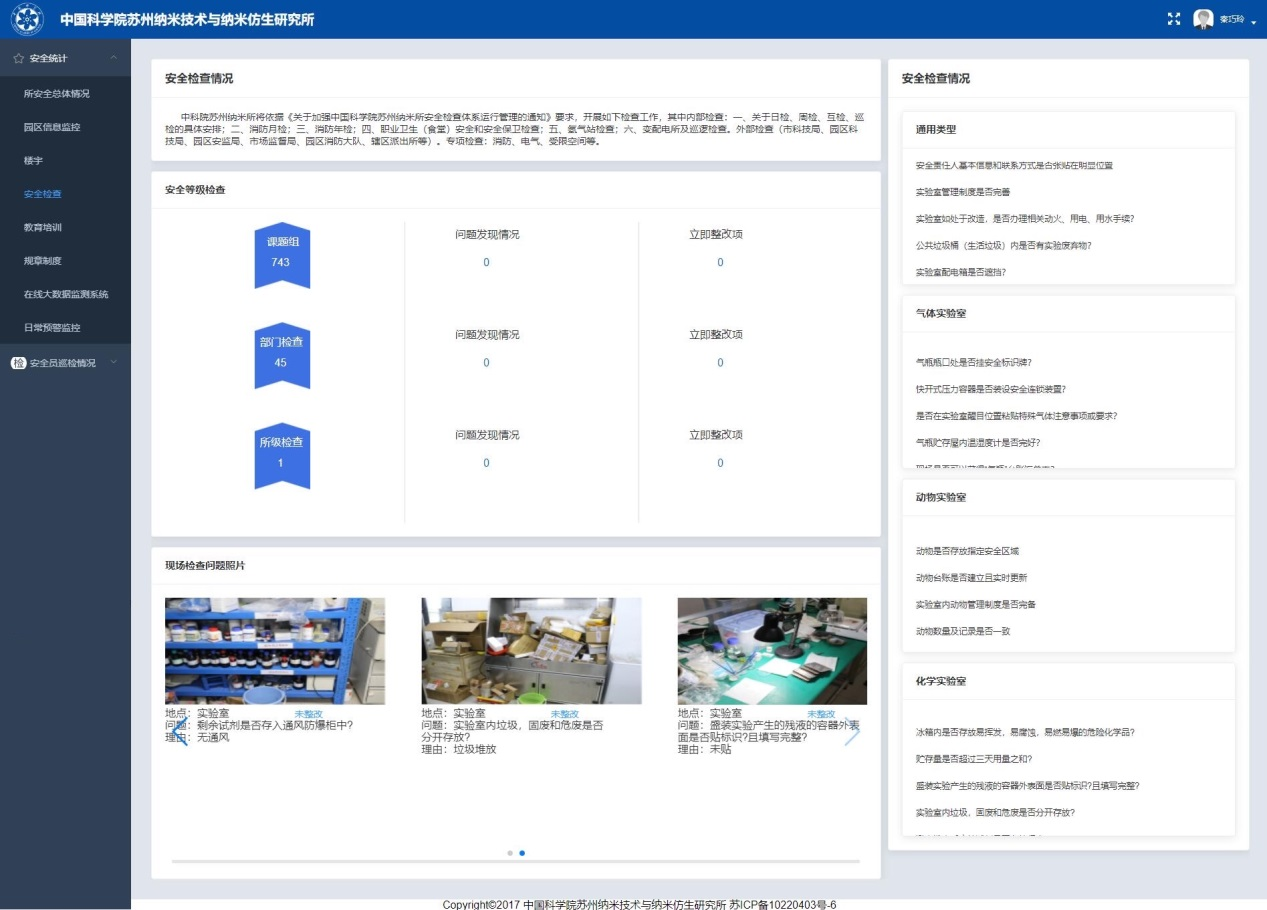
Task: Open the user account dropdown arrow
Action: (x=1253, y=22)
